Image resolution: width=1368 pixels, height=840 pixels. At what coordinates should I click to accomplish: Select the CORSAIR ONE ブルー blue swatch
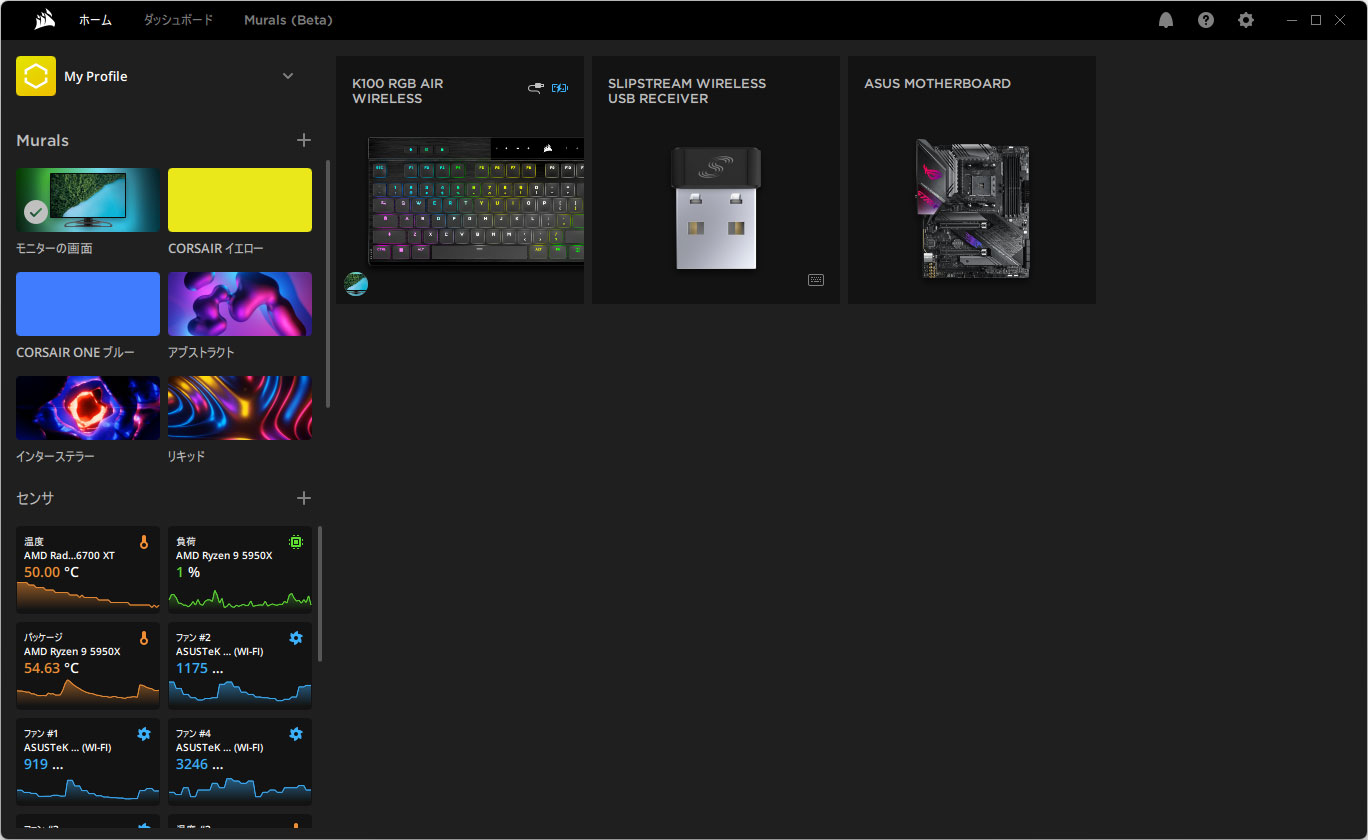click(x=88, y=304)
